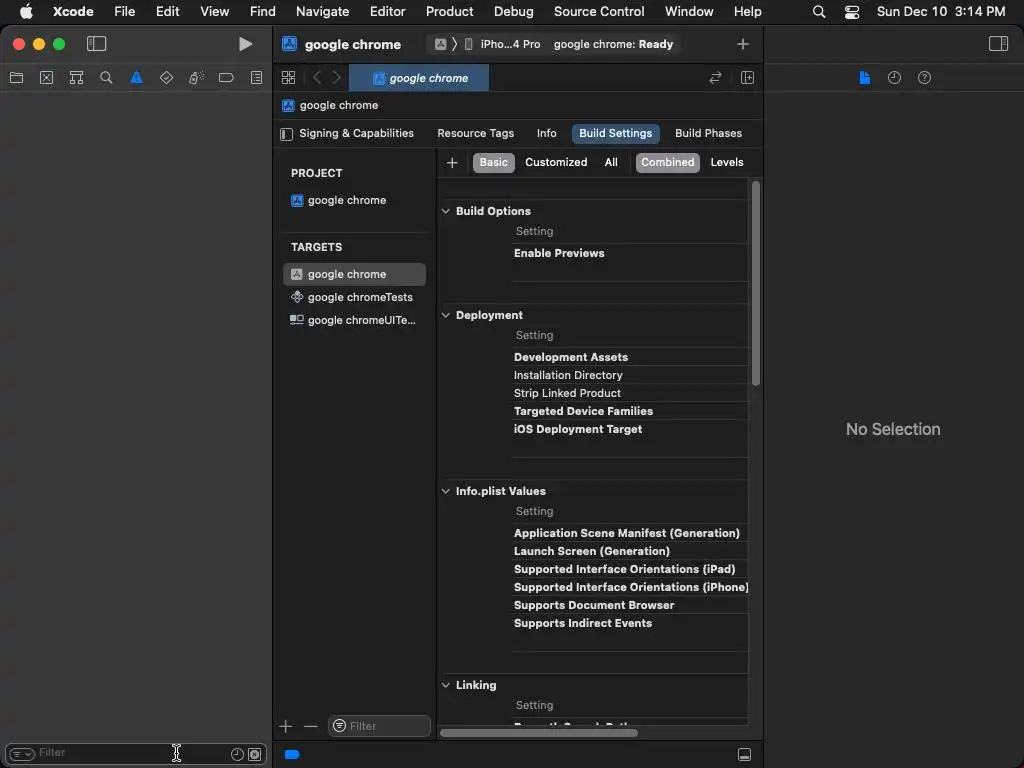Show Customized build settings

click(x=556, y=163)
